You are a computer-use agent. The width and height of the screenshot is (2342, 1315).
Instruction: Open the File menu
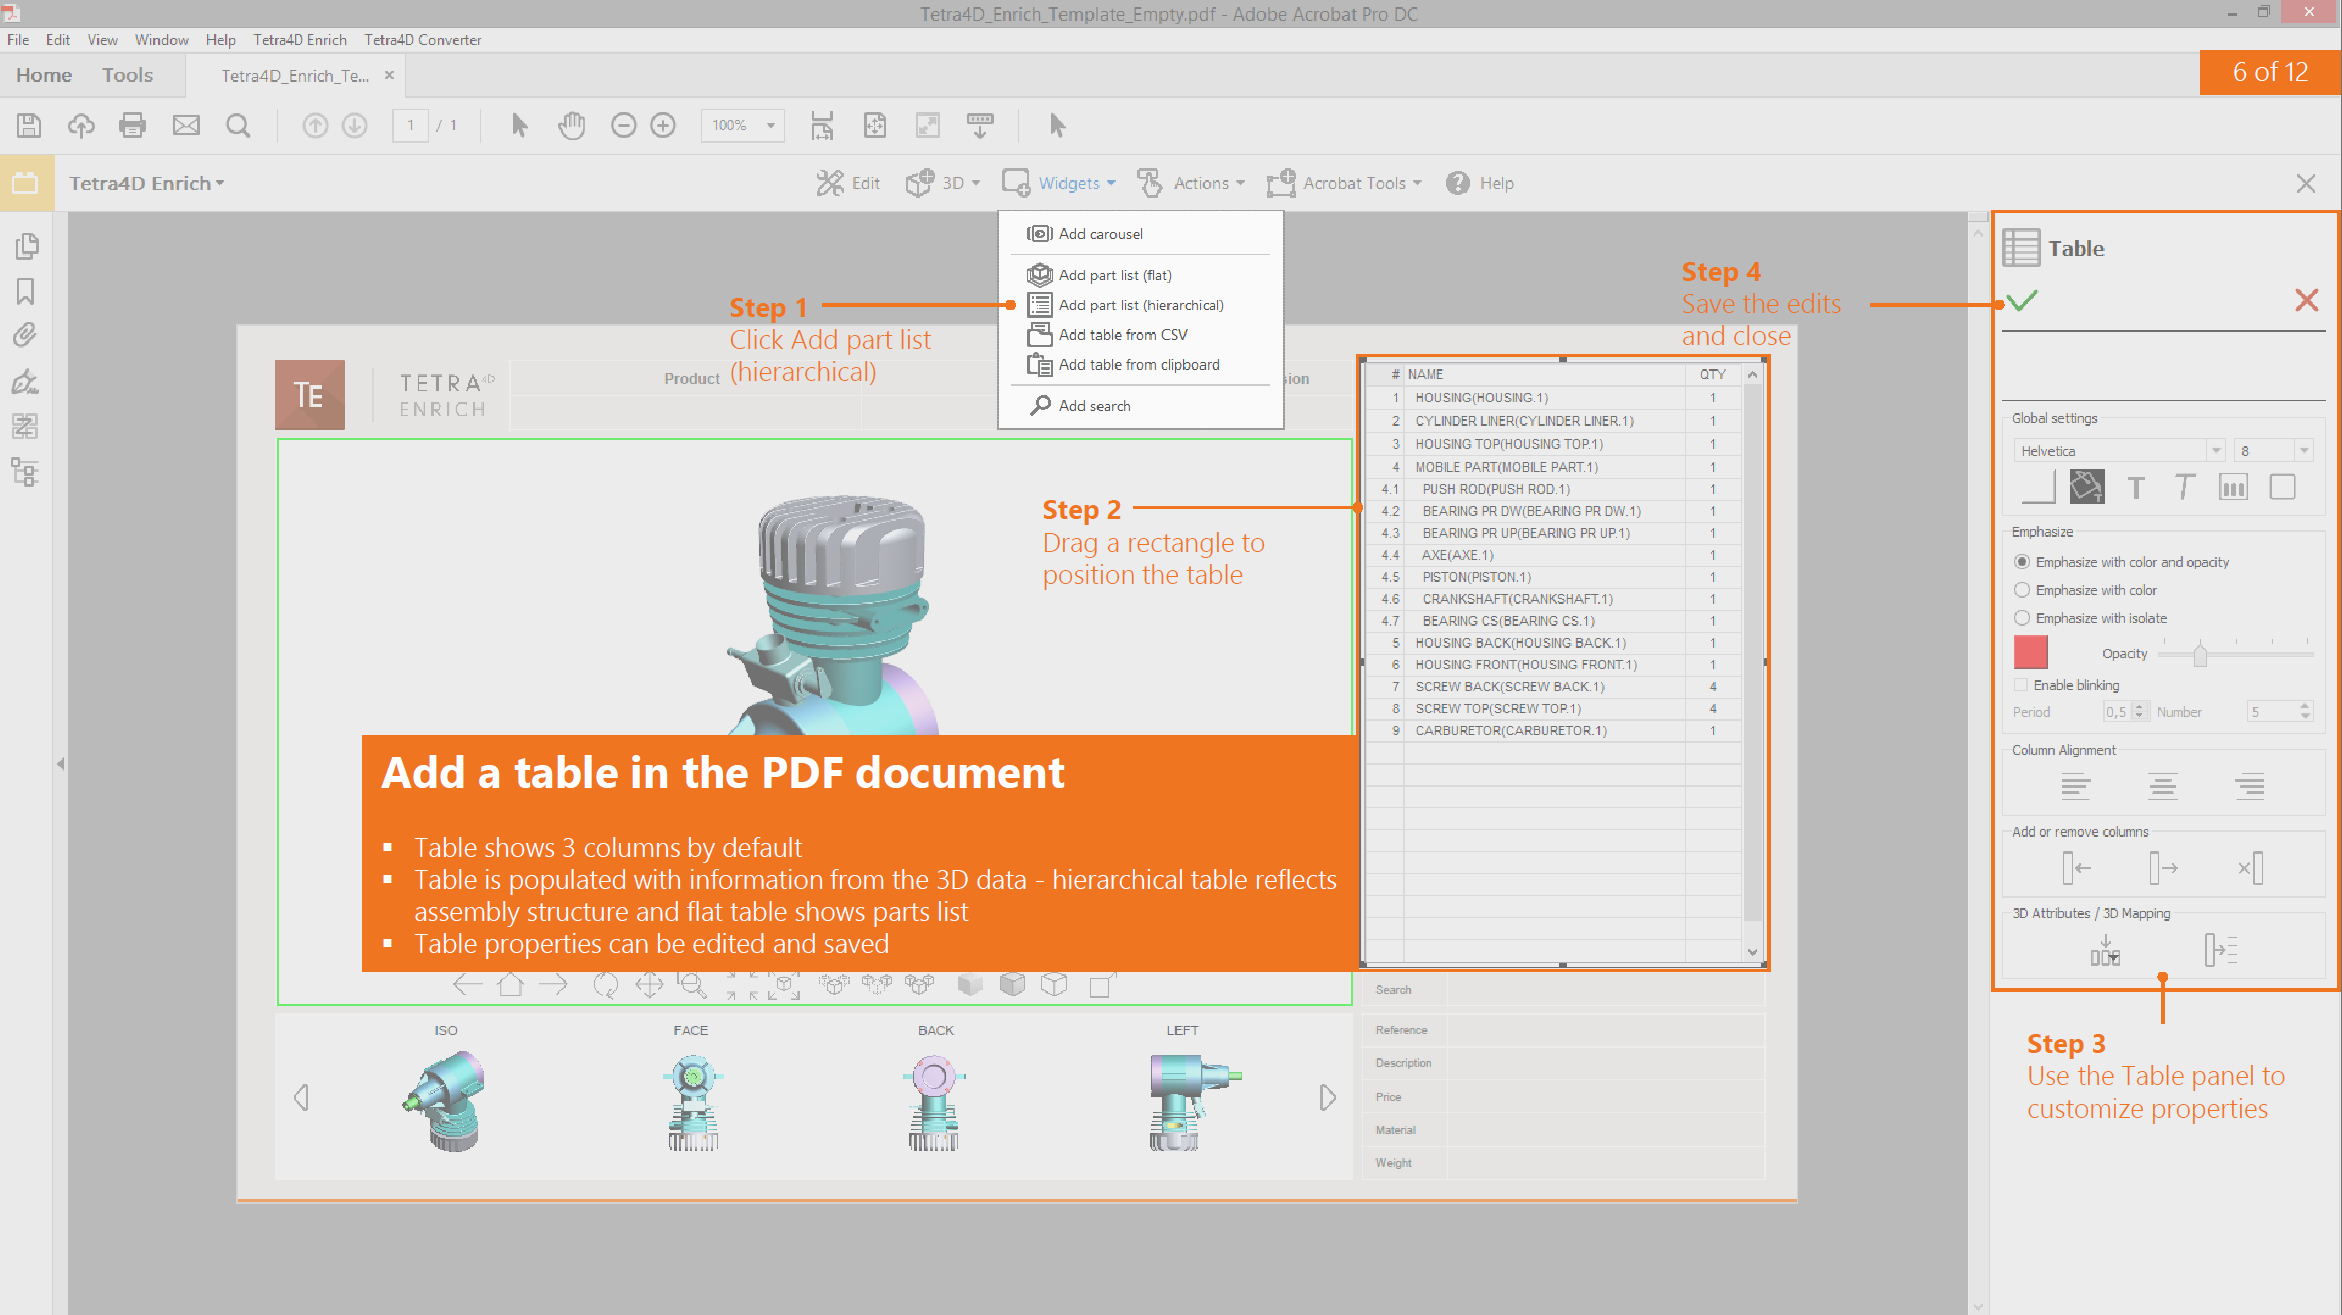tap(18, 40)
